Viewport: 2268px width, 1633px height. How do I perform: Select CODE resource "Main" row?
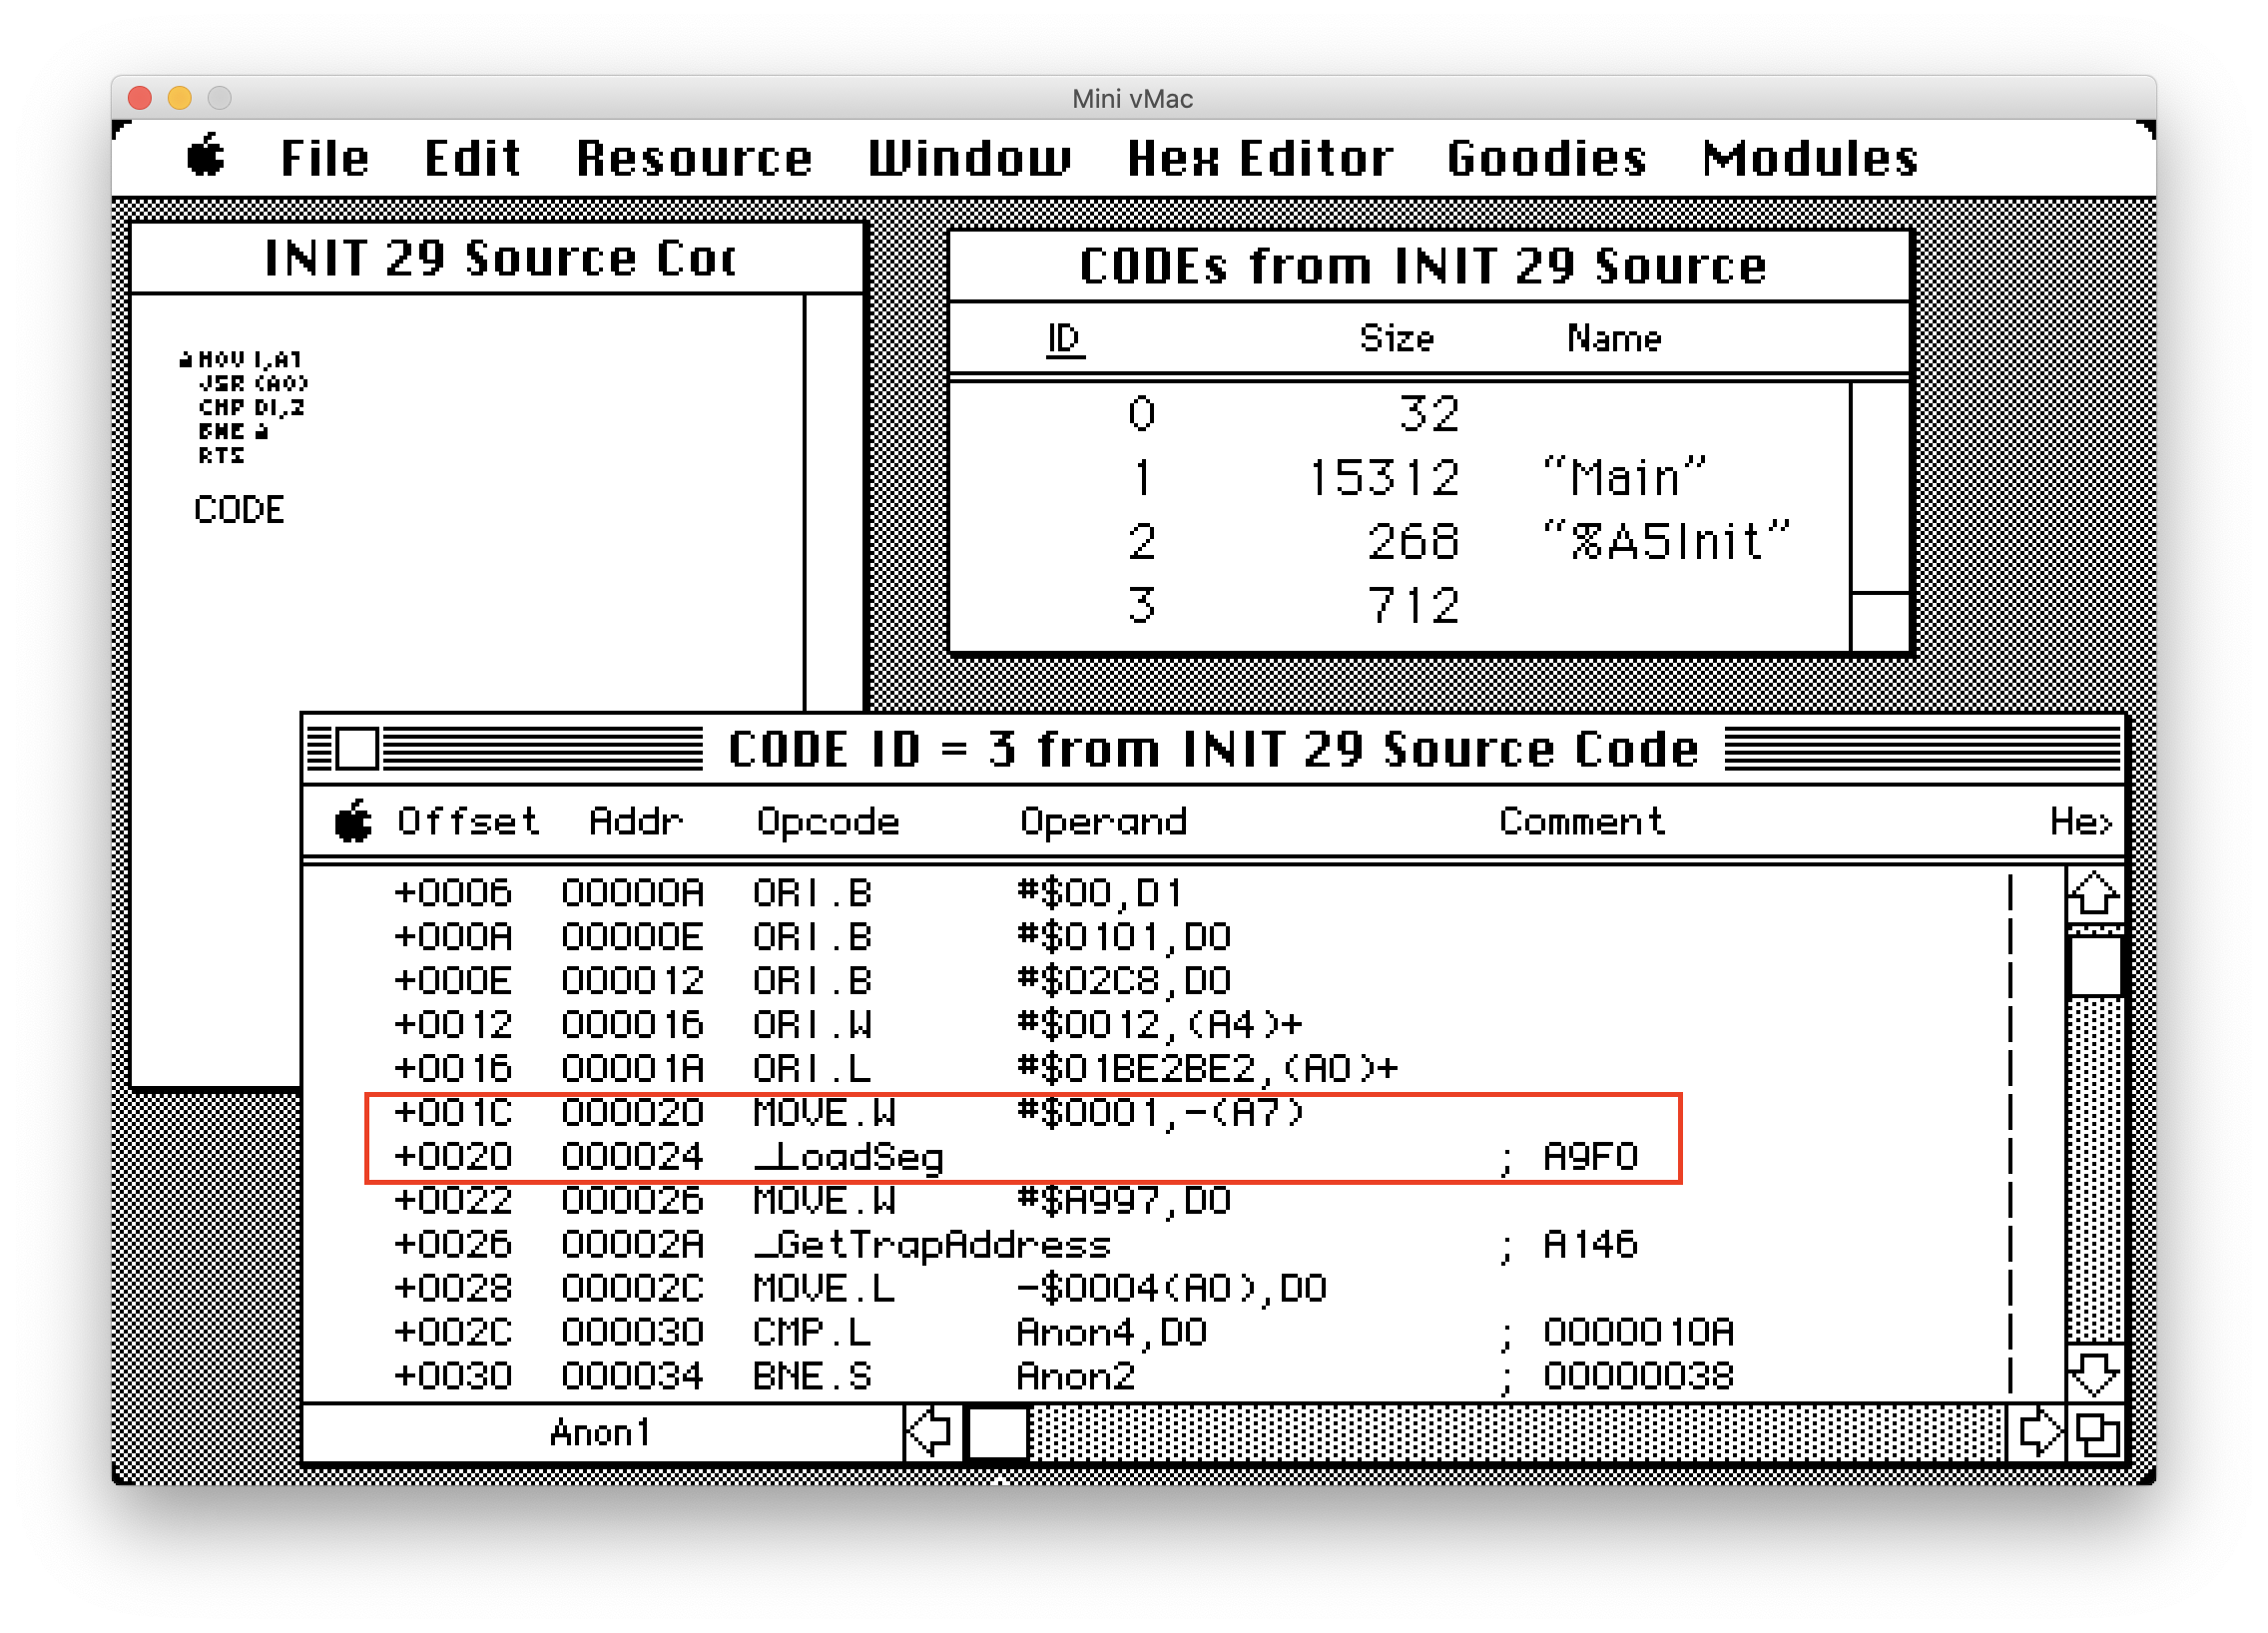1399,477
